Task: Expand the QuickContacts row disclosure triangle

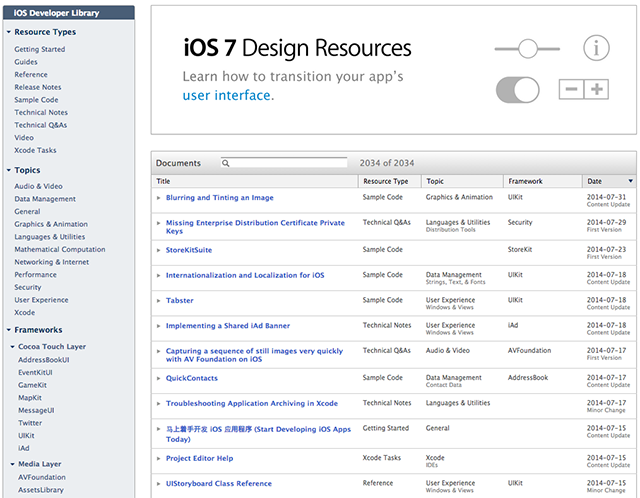Action: (x=158, y=378)
